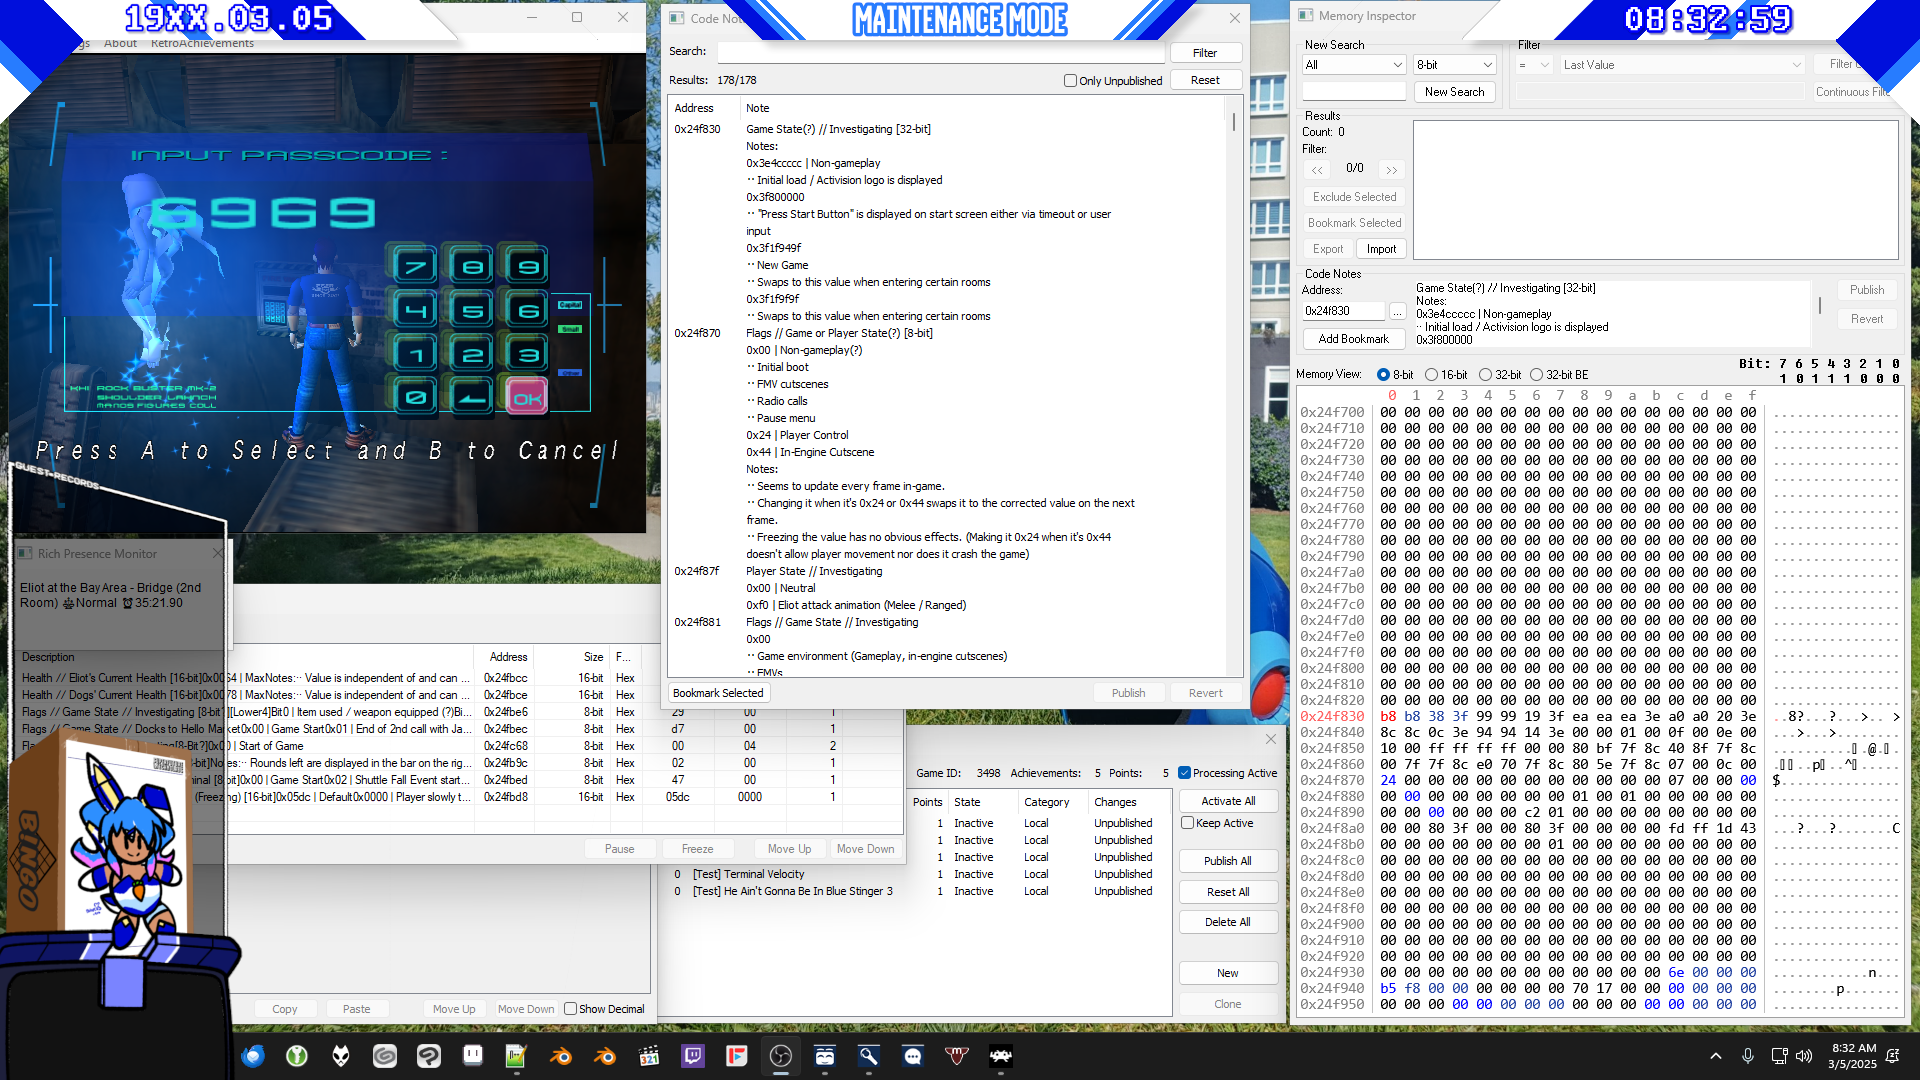Open network status tray icon
This screenshot has width=1920, height=1080.
point(1779,1056)
